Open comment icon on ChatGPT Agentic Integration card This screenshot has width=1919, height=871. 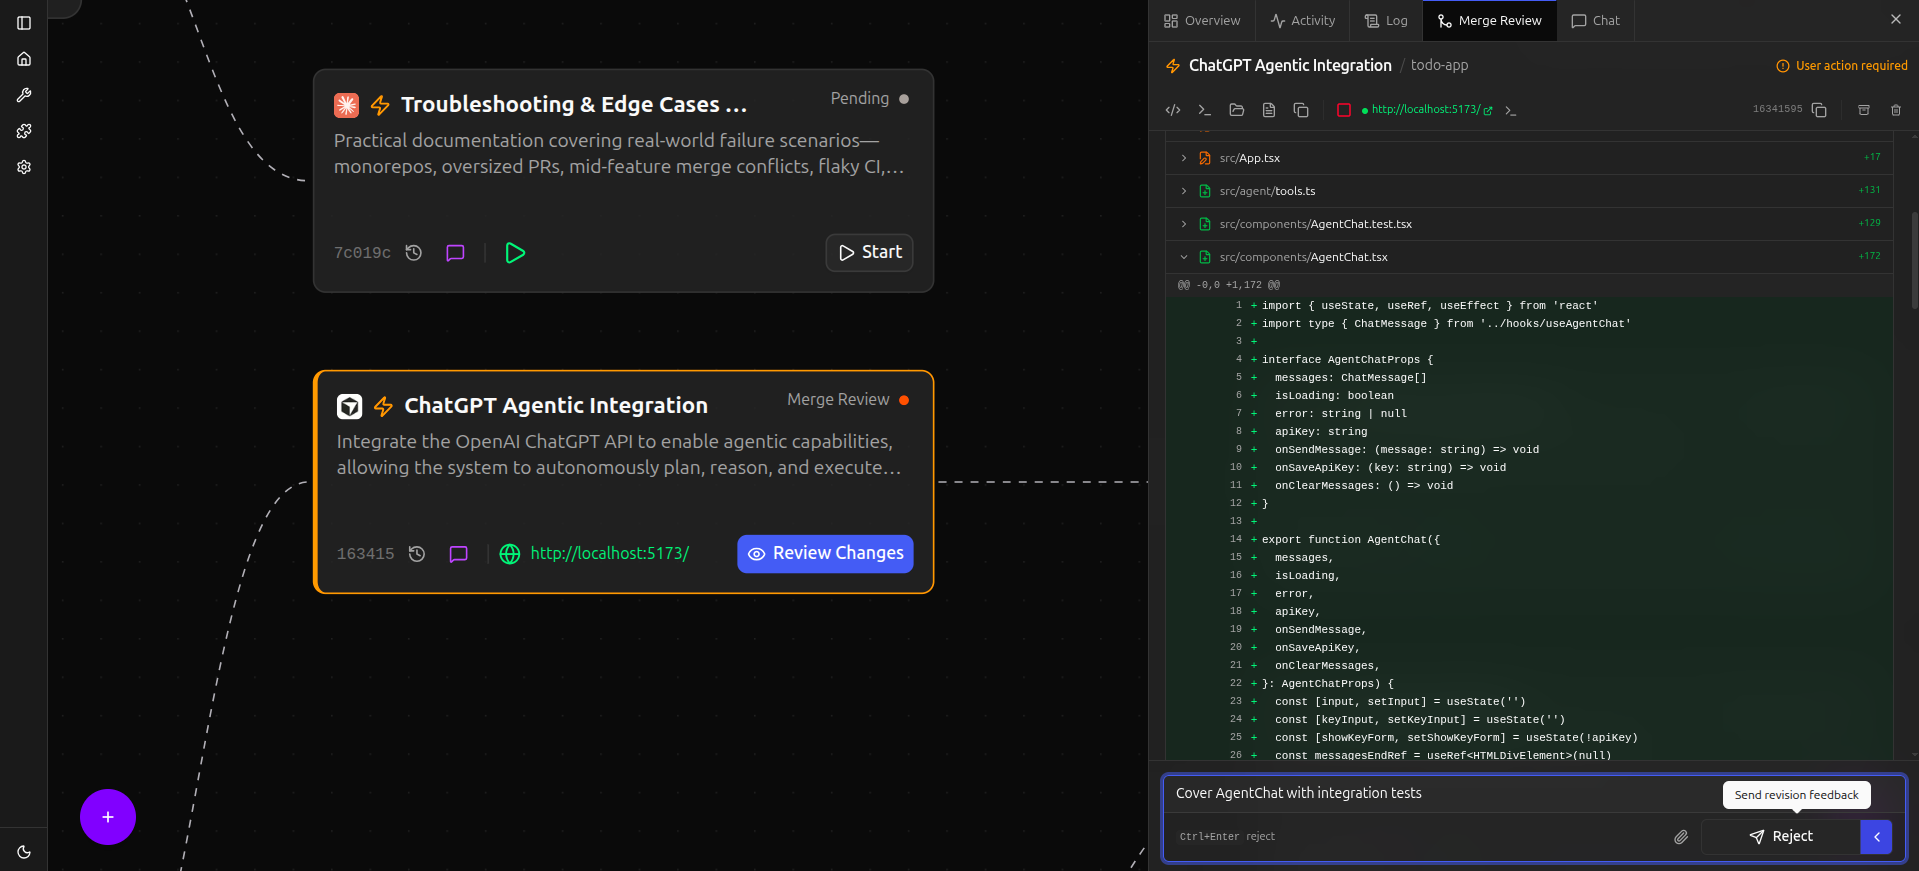pyautogui.click(x=458, y=554)
